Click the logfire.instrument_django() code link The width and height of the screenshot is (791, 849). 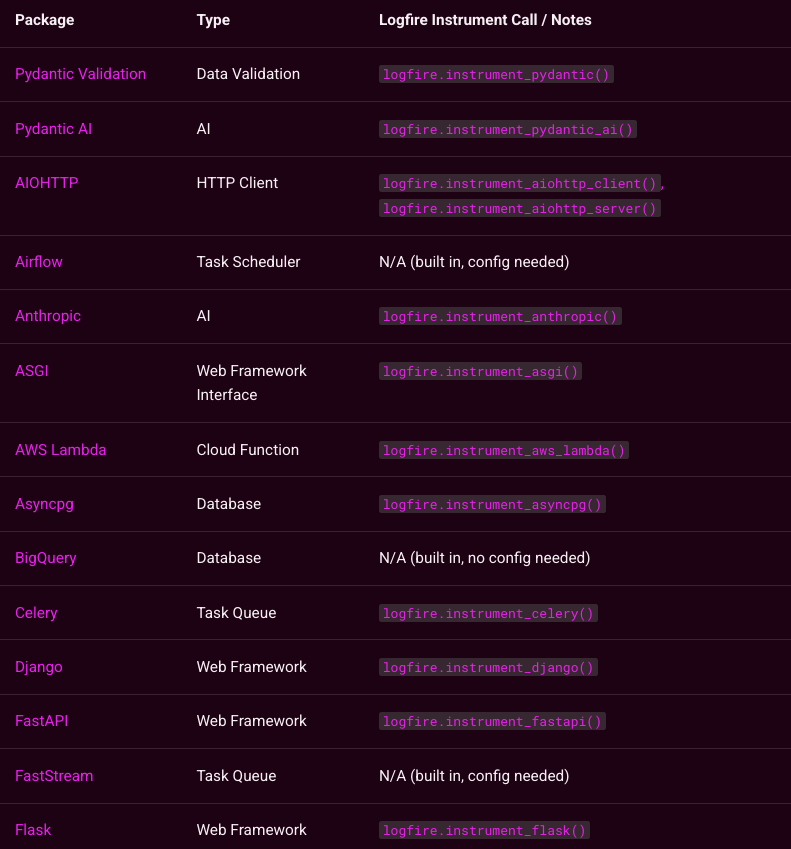click(x=488, y=668)
